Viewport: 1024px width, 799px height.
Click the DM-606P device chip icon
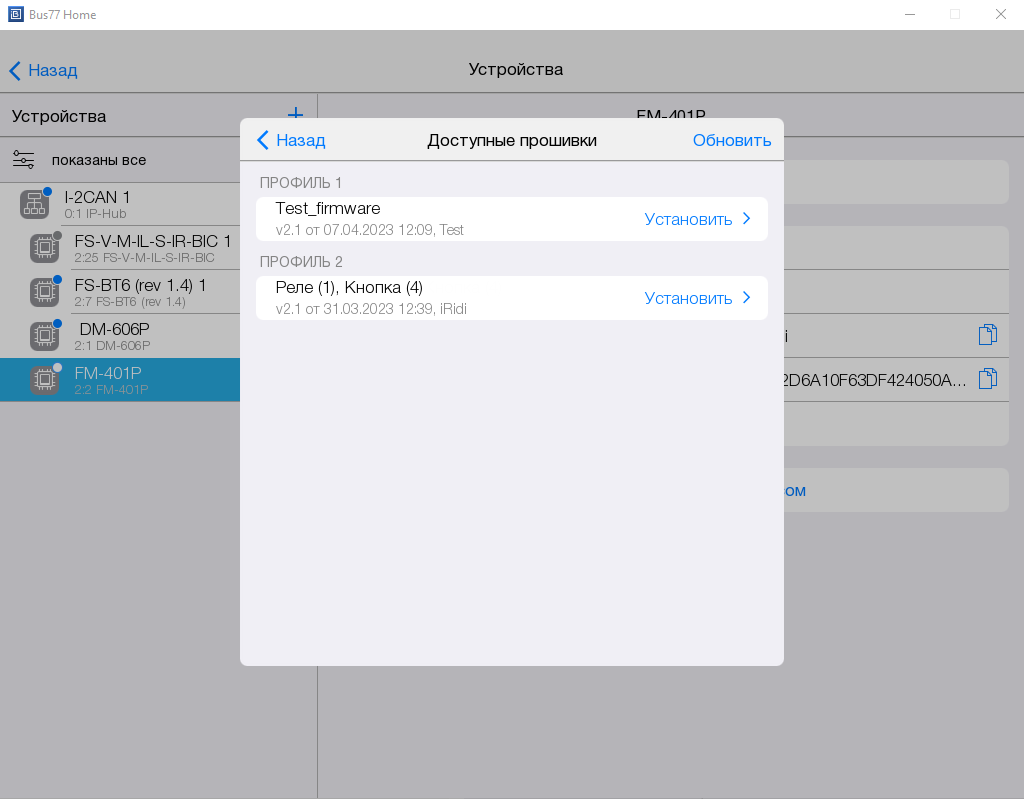[x=44, y=336]
